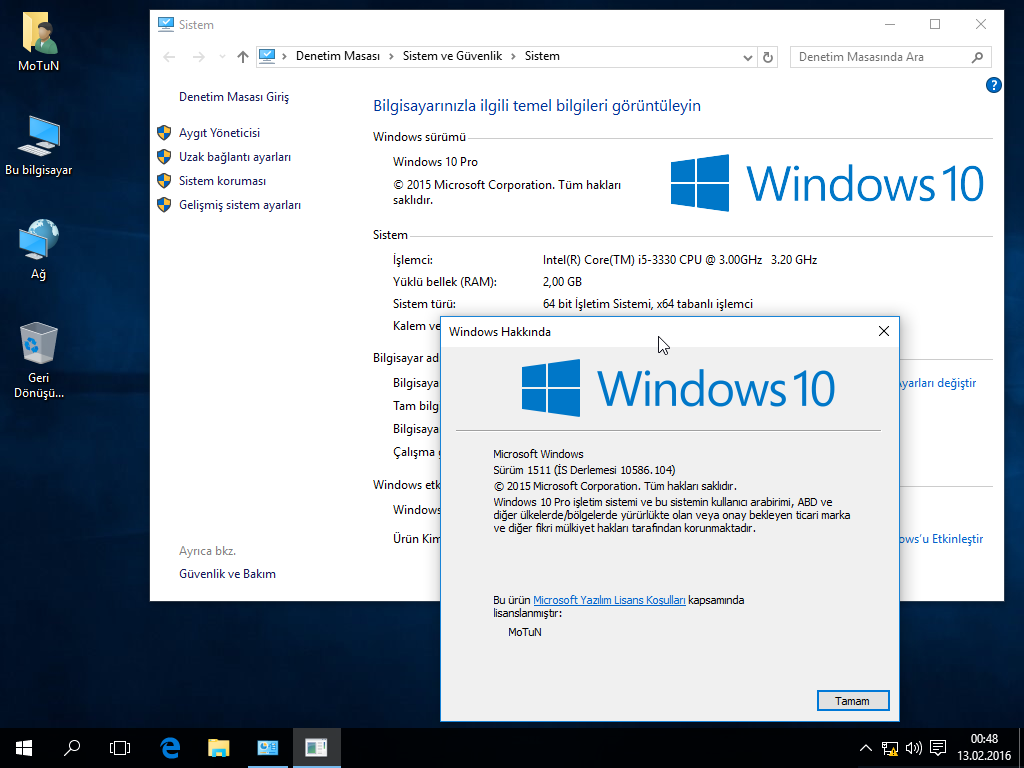The height and width of the screenshot is (768, 1024).
Task: Open File Explorer from taskbar
Action: 219,748
